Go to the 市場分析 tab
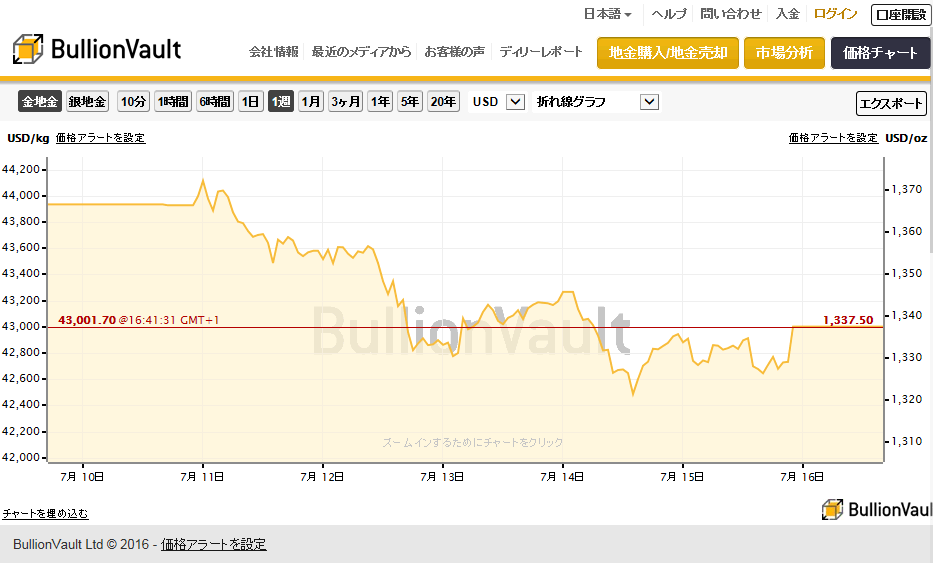 pos(784,53)
